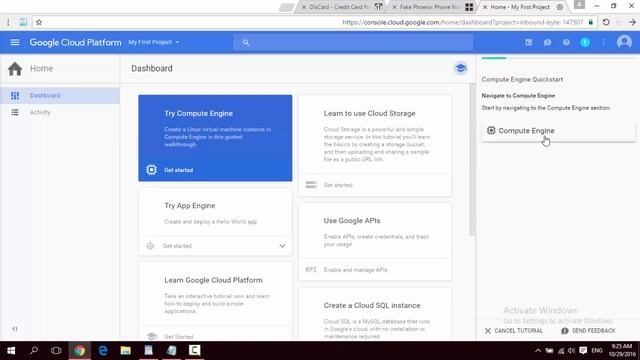Click Compute Engine button in quickstart panel
This screenshot has height=360, width=640.
558,131
